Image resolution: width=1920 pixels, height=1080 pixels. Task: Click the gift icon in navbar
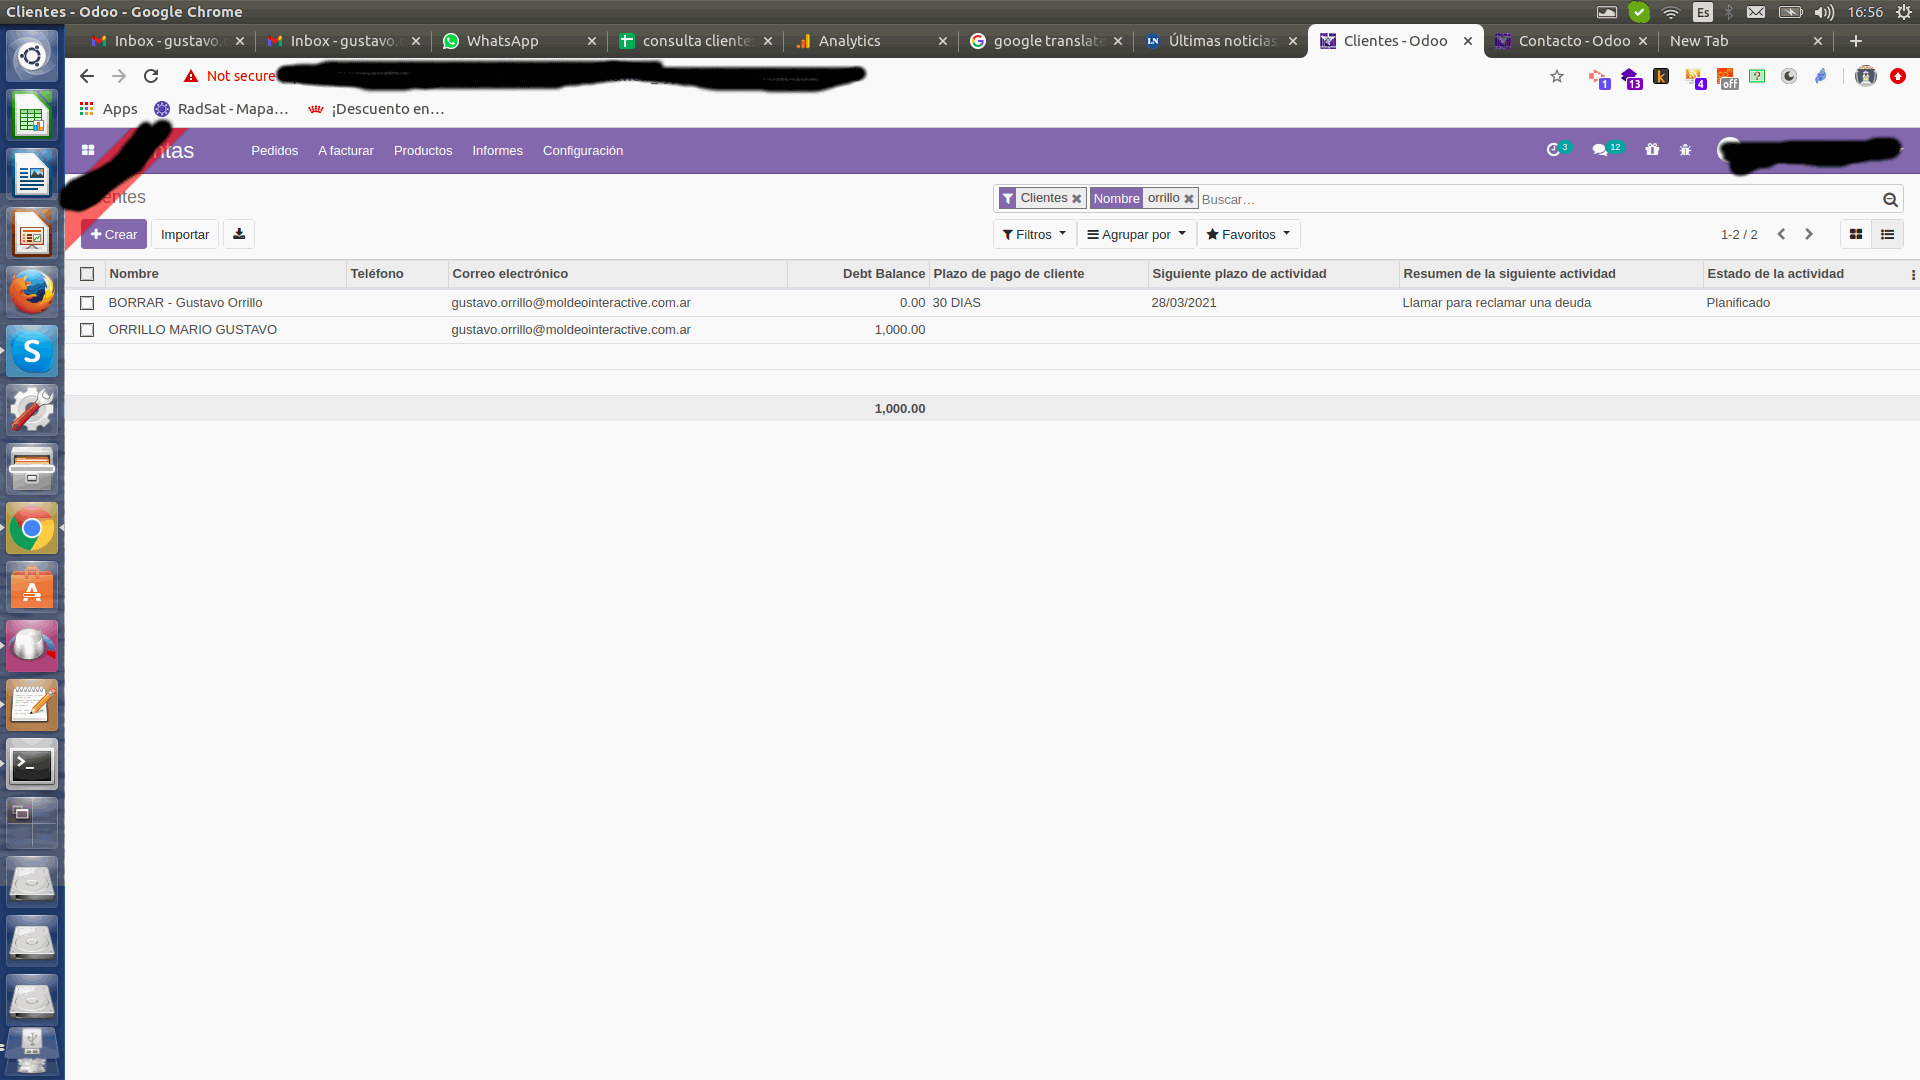pyautogui.click(x=1652, y=150)
